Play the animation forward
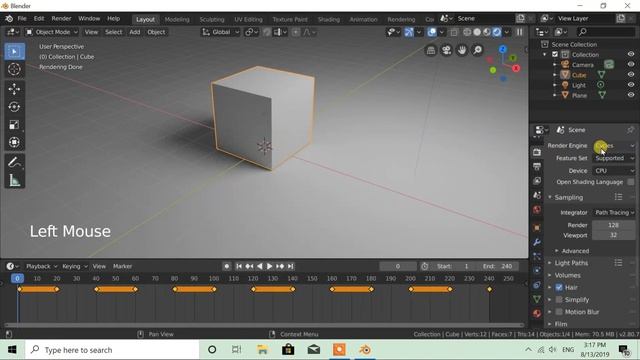This screenshot has height=360, width=640. click(269, 266)
